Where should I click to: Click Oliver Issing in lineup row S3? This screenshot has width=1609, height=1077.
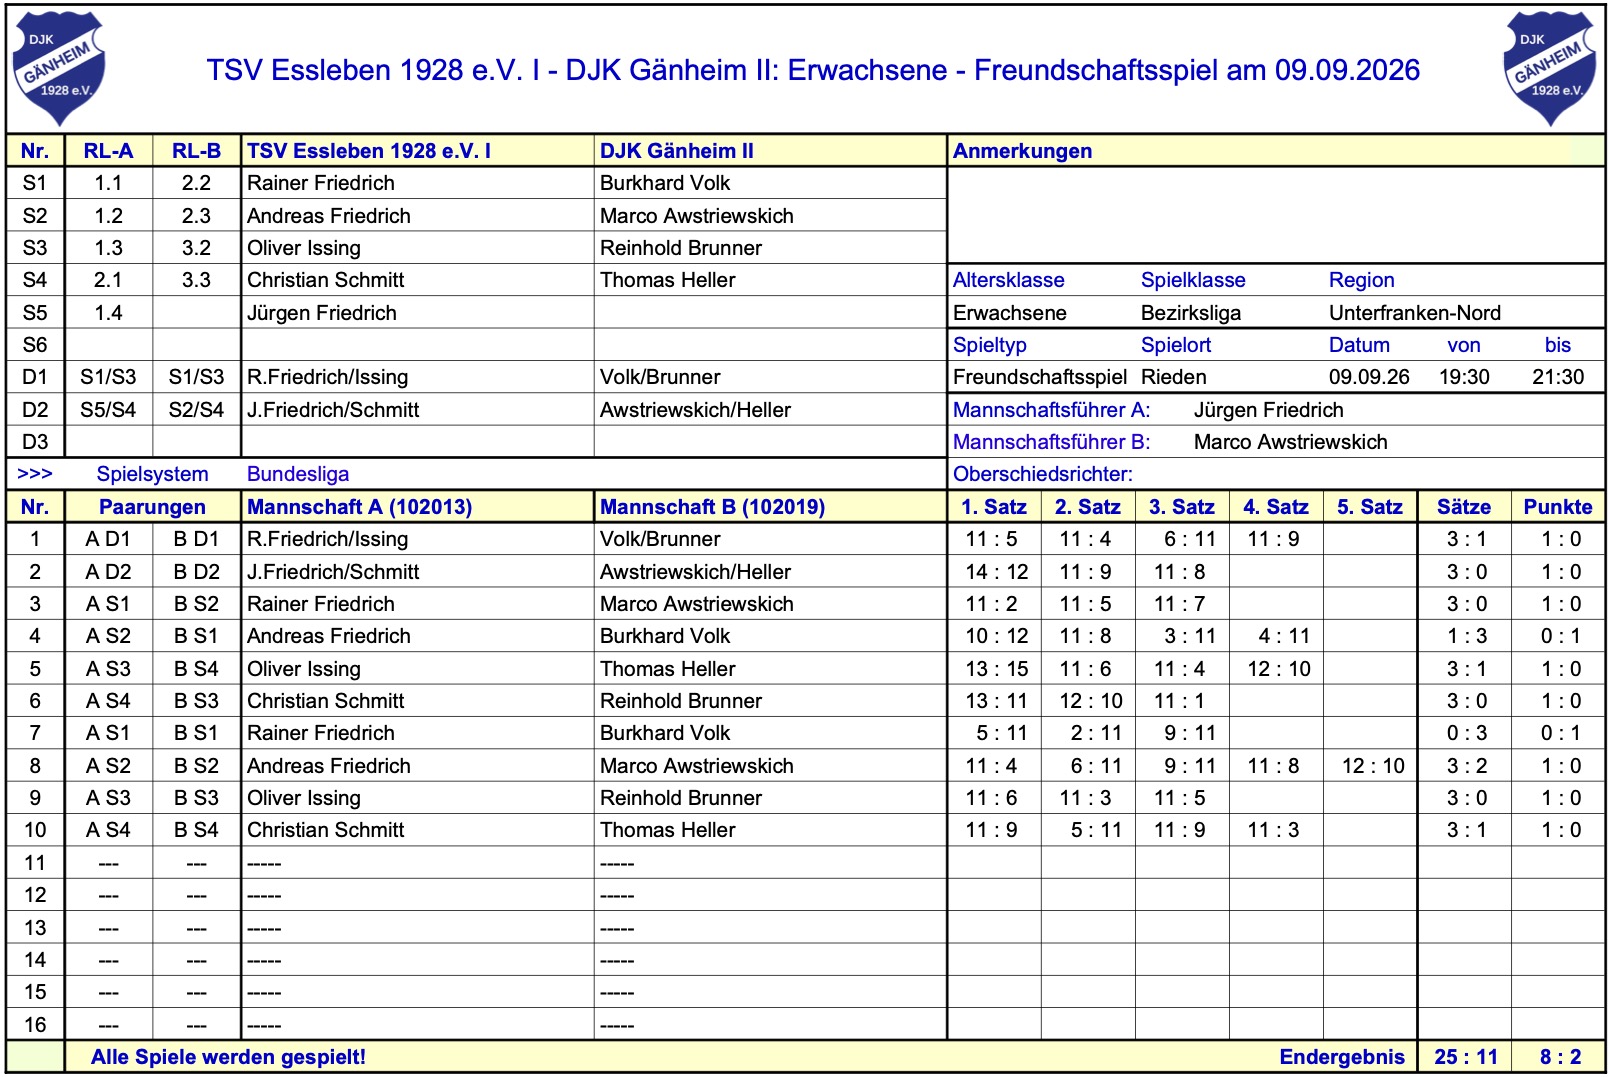304,248
